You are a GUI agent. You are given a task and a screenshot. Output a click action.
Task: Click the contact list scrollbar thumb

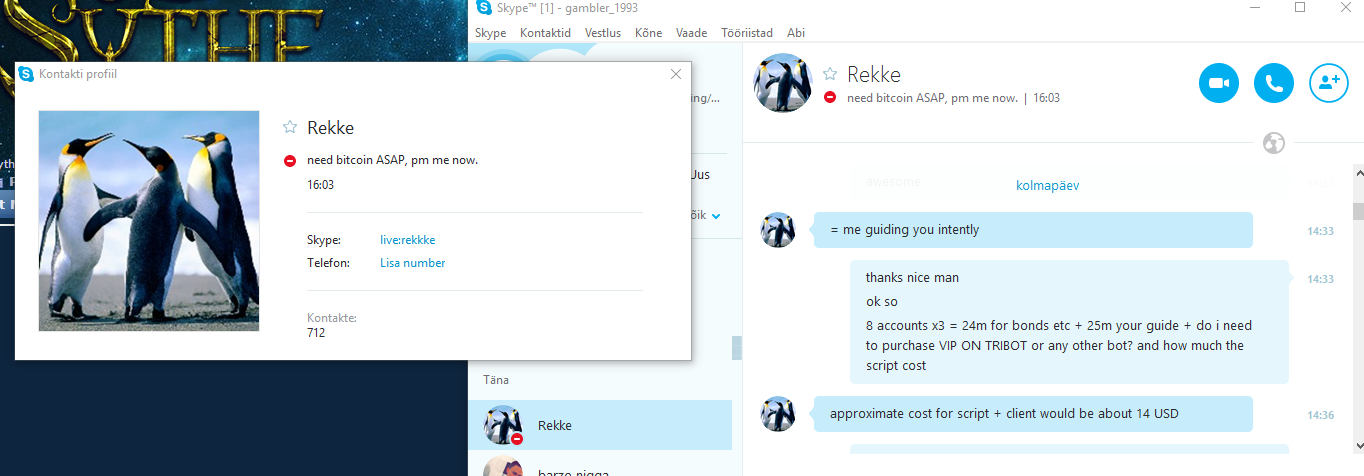click(x=737, y=347)
